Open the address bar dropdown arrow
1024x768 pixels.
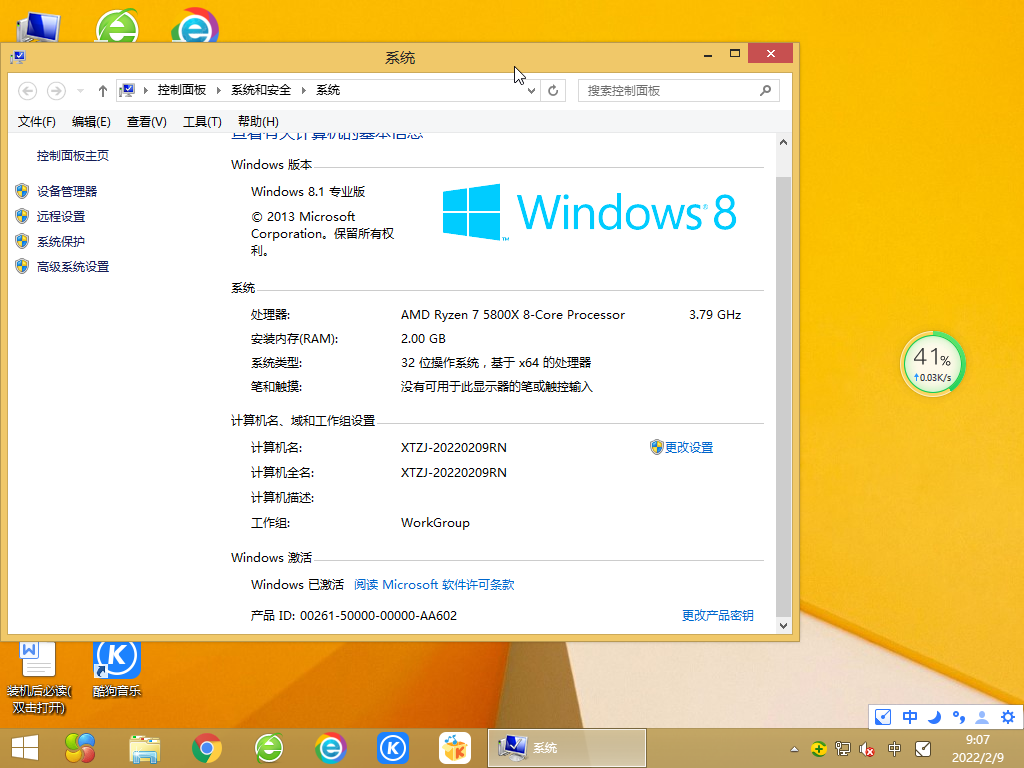531,90
